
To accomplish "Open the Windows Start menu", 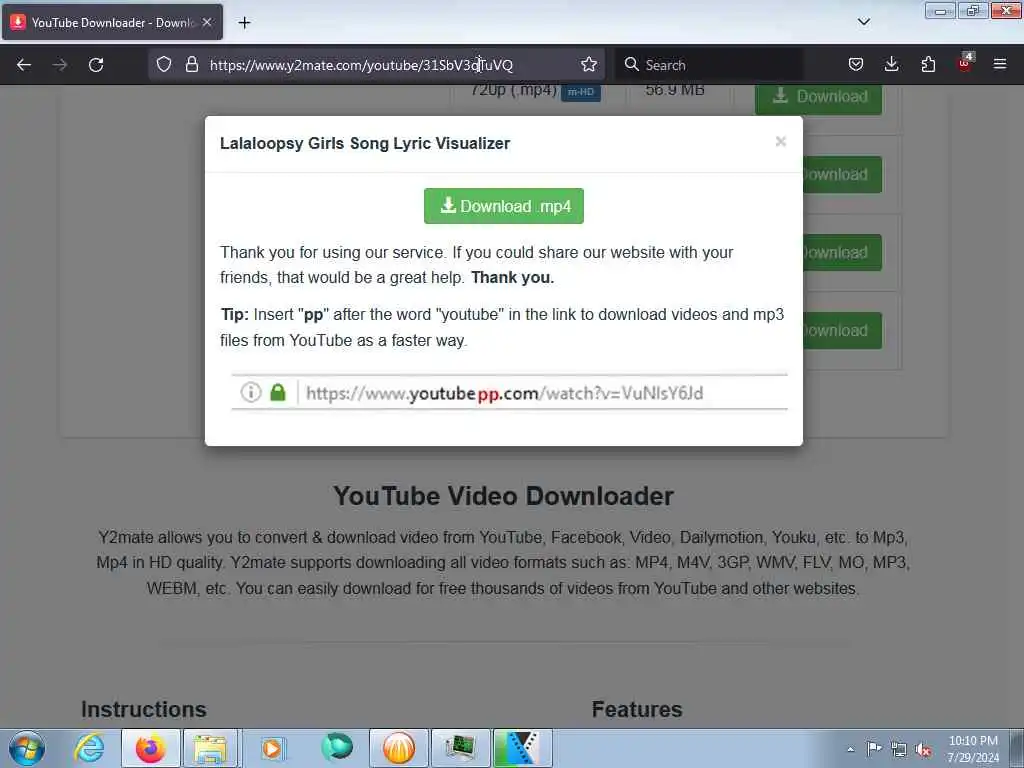I will 27,748.
